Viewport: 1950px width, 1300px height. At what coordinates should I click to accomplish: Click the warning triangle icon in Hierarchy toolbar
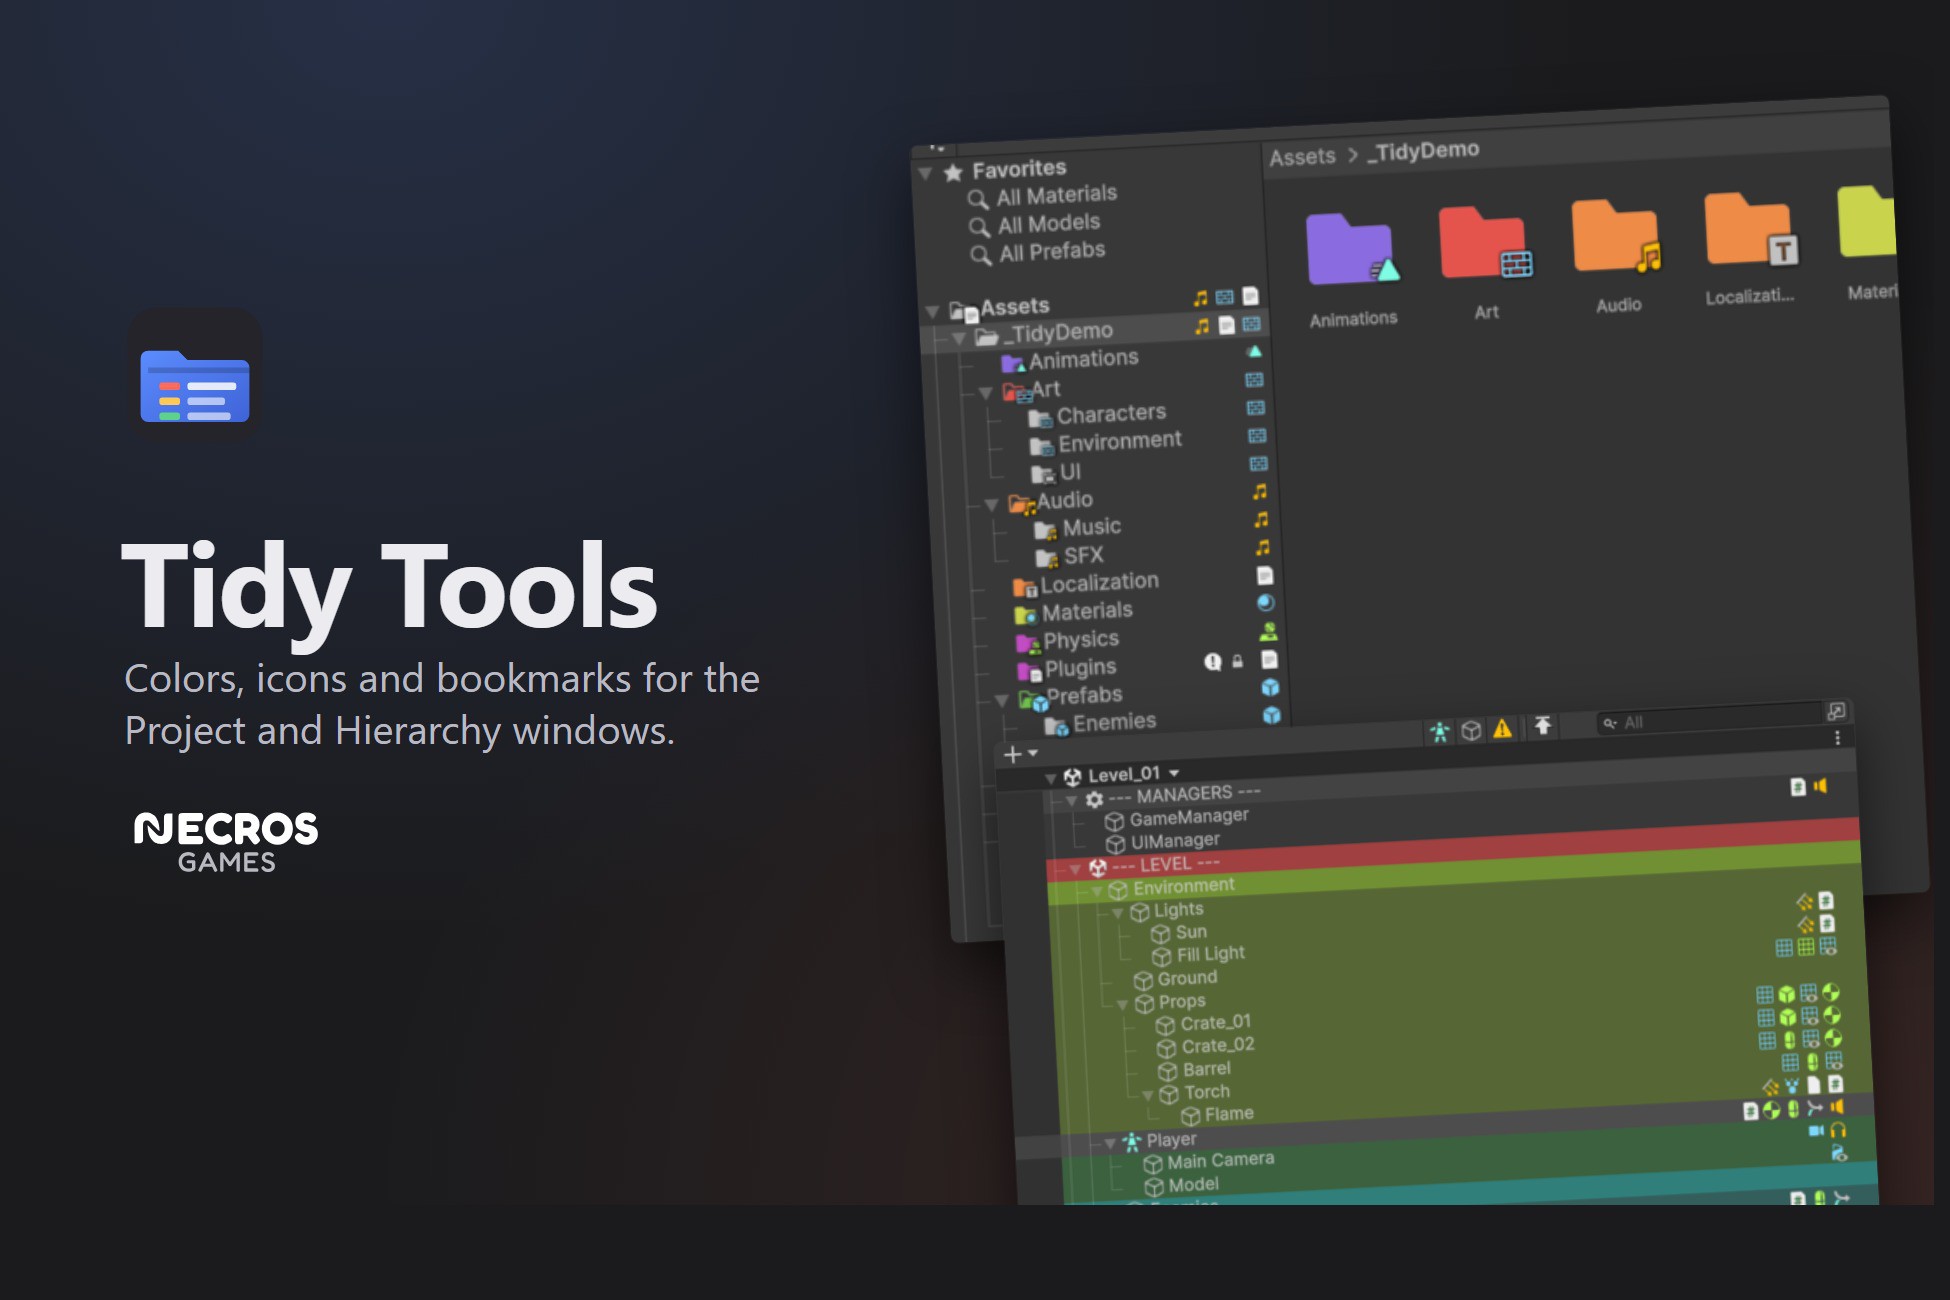pyautogui.click(x=1502, y=729)
